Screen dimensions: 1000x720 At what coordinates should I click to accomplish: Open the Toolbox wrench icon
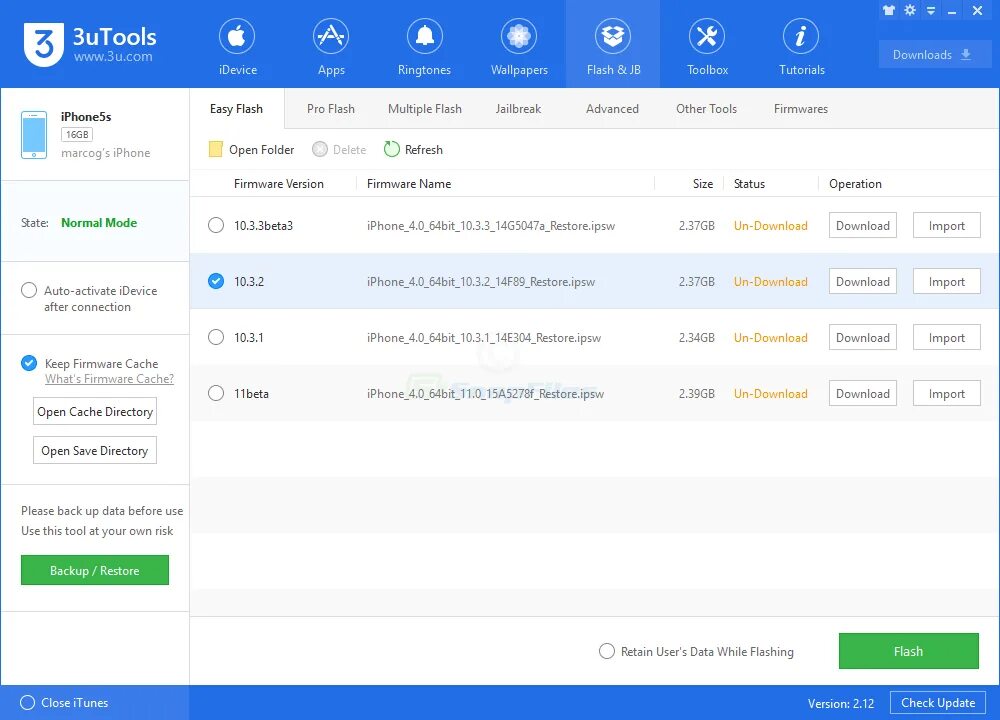[707, 36]
